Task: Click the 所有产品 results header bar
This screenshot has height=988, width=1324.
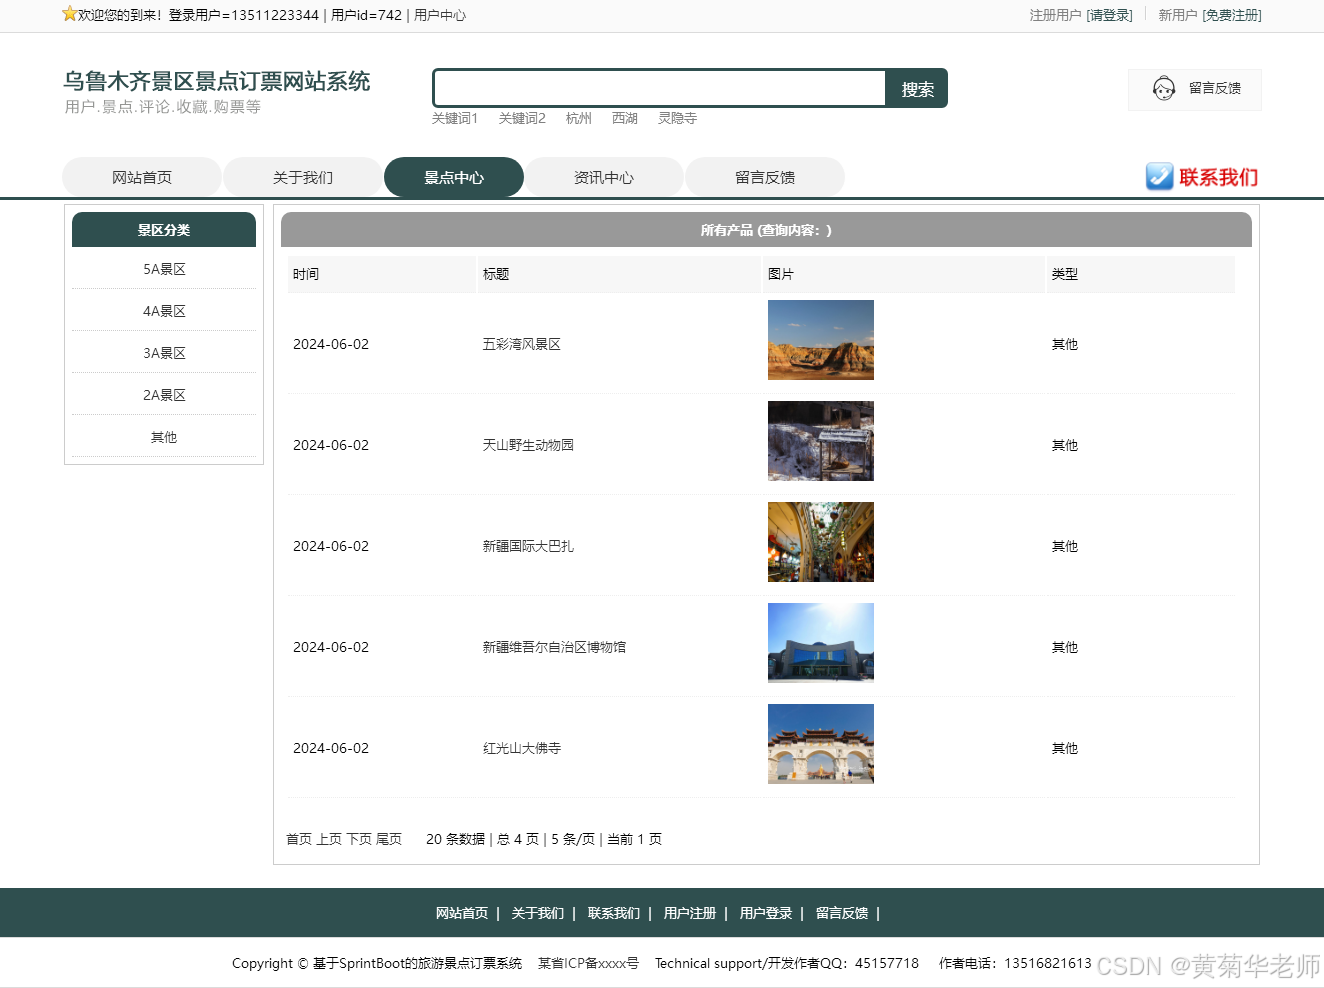Action: [x=766, y=229]
